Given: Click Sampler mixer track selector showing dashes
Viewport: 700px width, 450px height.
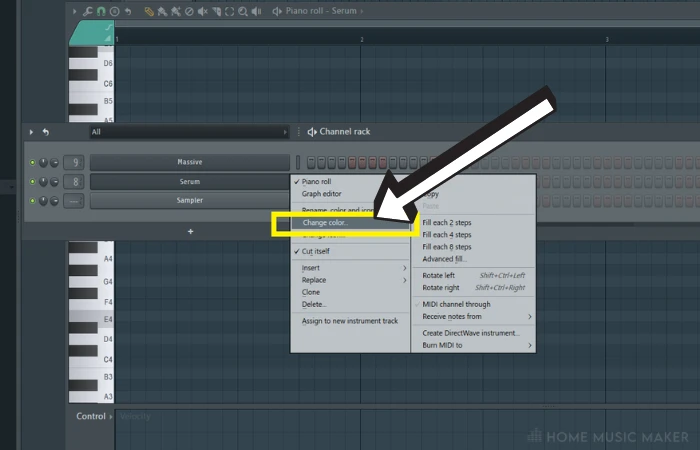Looking at the screenshot, I should coord(74,201).
